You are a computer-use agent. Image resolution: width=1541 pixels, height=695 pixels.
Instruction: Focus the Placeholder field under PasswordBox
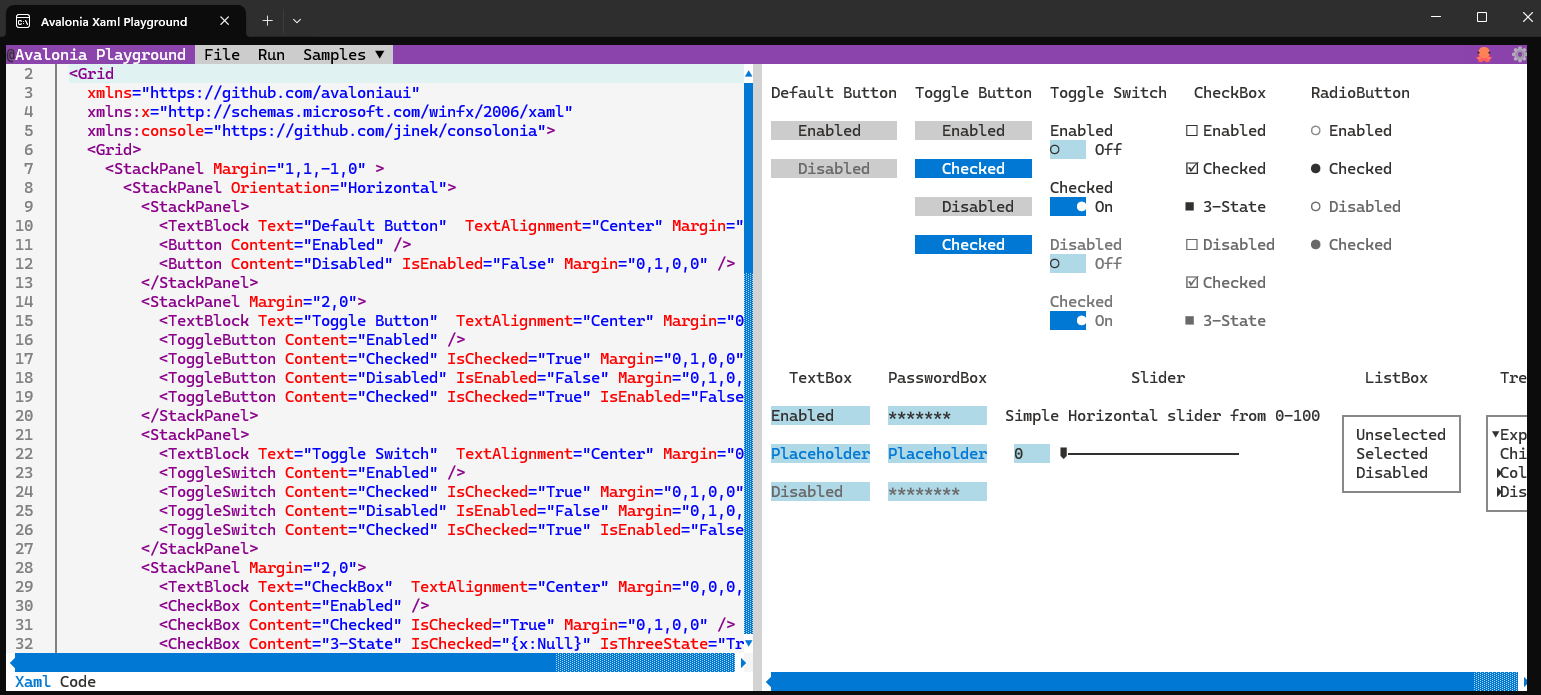tap(937, 454)
